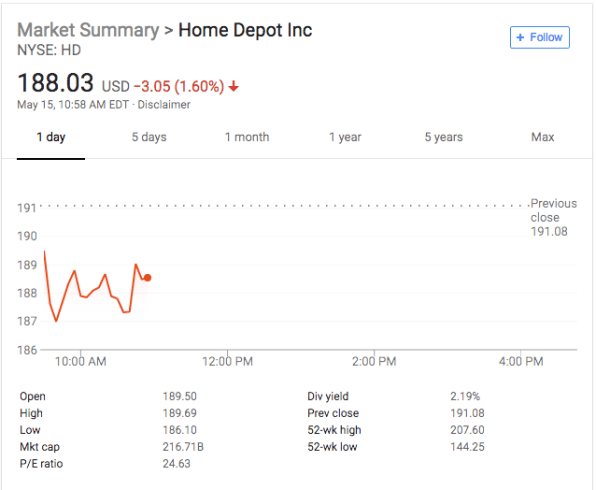Image resolution: width=596 pixels, height=490 pixels.
Task: Switch to the 1 month tab
Action: pos(247,137)
